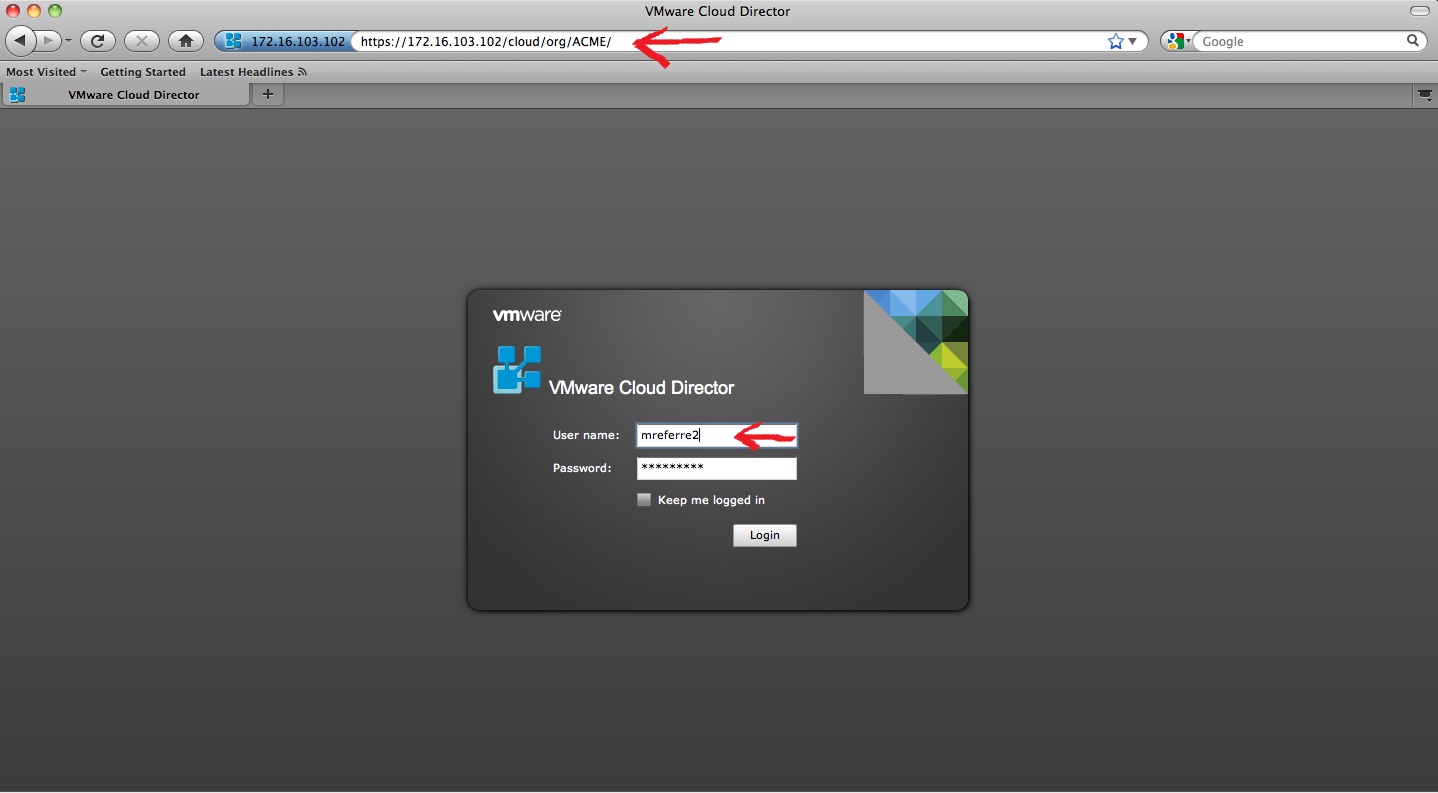This screenshot has height=793, width=1438.
Task: Toggle toolbar with title bar pill button
Action: click(1419, 11)
